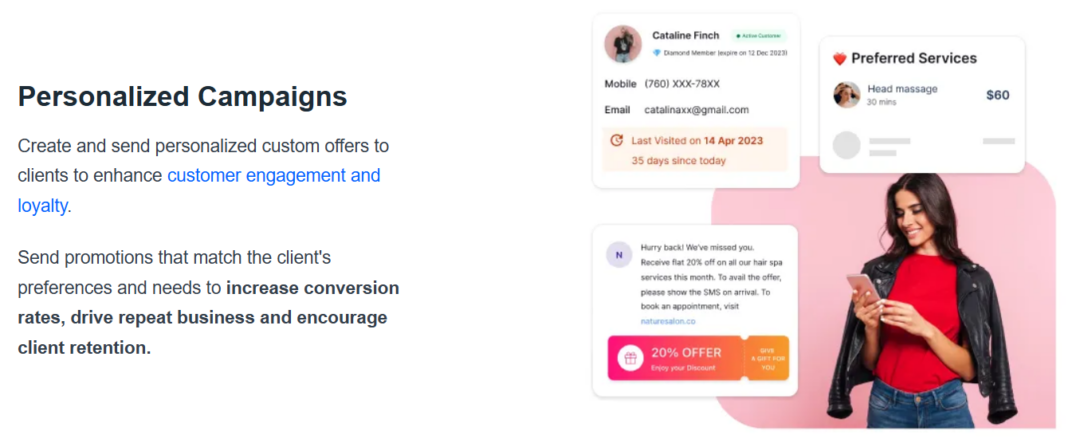Image resolution: width=1080 pixels, height=443 pixels.
Task: Open the naturesalon.co link
Action: (669, 321)
